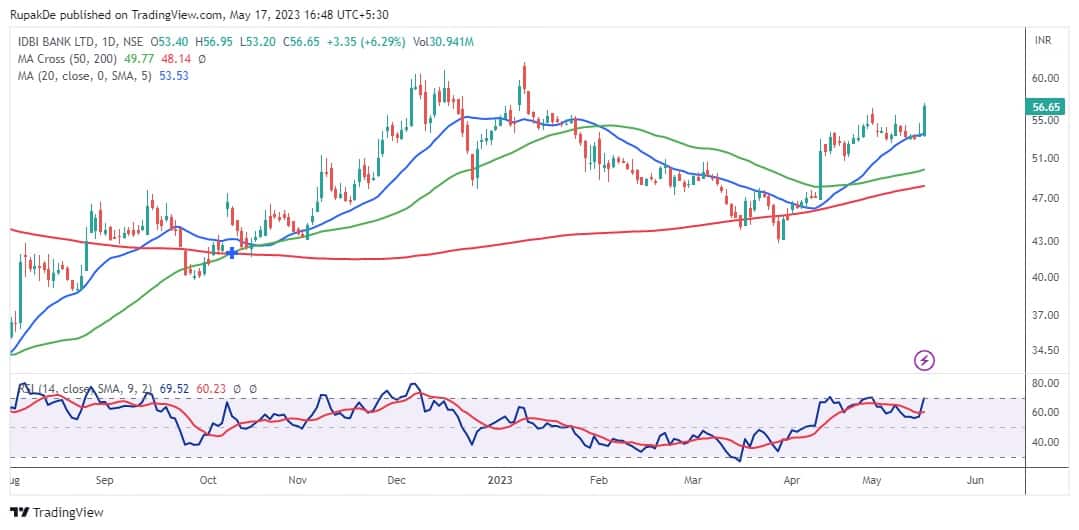The height and width of the screenshot is (530, 1079).
Task: Click the 80.00 label on RSI axis
Action: tap(1044, 383)
